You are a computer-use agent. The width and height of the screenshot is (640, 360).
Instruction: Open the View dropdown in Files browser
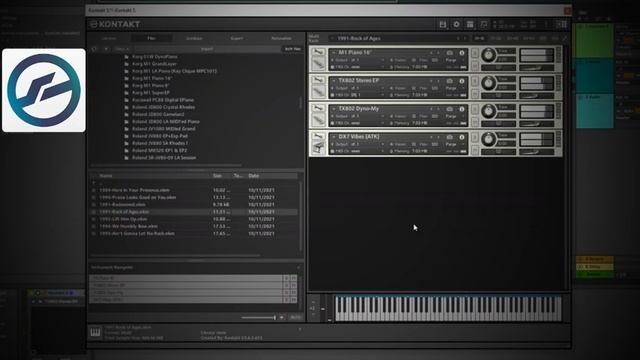[x=122, y=49]
